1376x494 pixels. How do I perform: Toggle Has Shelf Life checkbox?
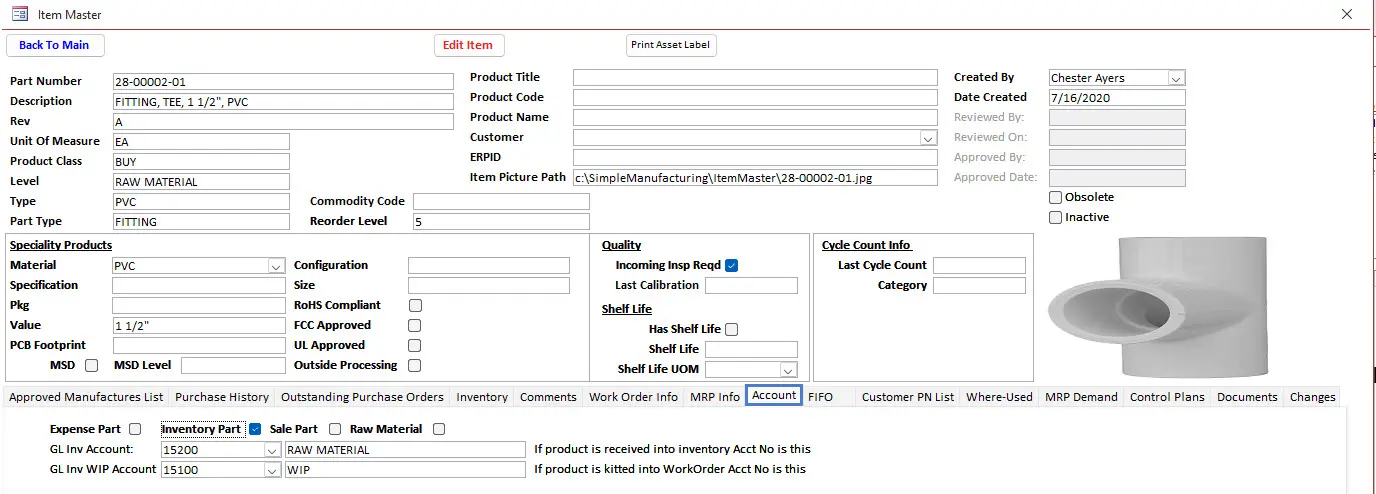coord(731,330)
